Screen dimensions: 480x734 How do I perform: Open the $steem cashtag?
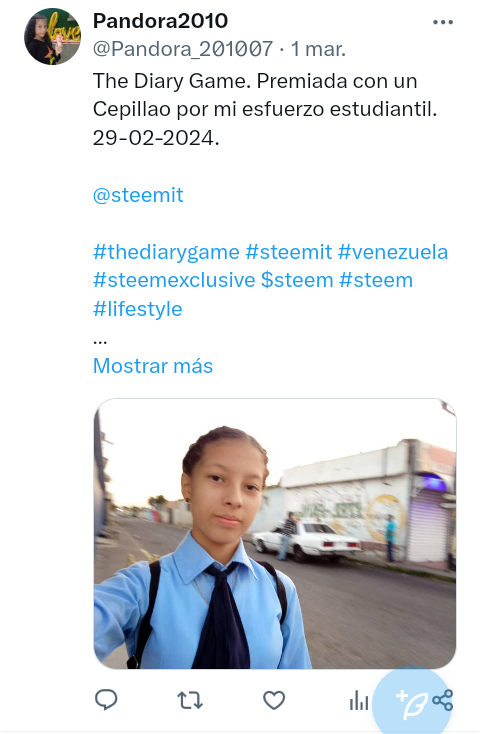pyautogui.click(x=297, y=280)
